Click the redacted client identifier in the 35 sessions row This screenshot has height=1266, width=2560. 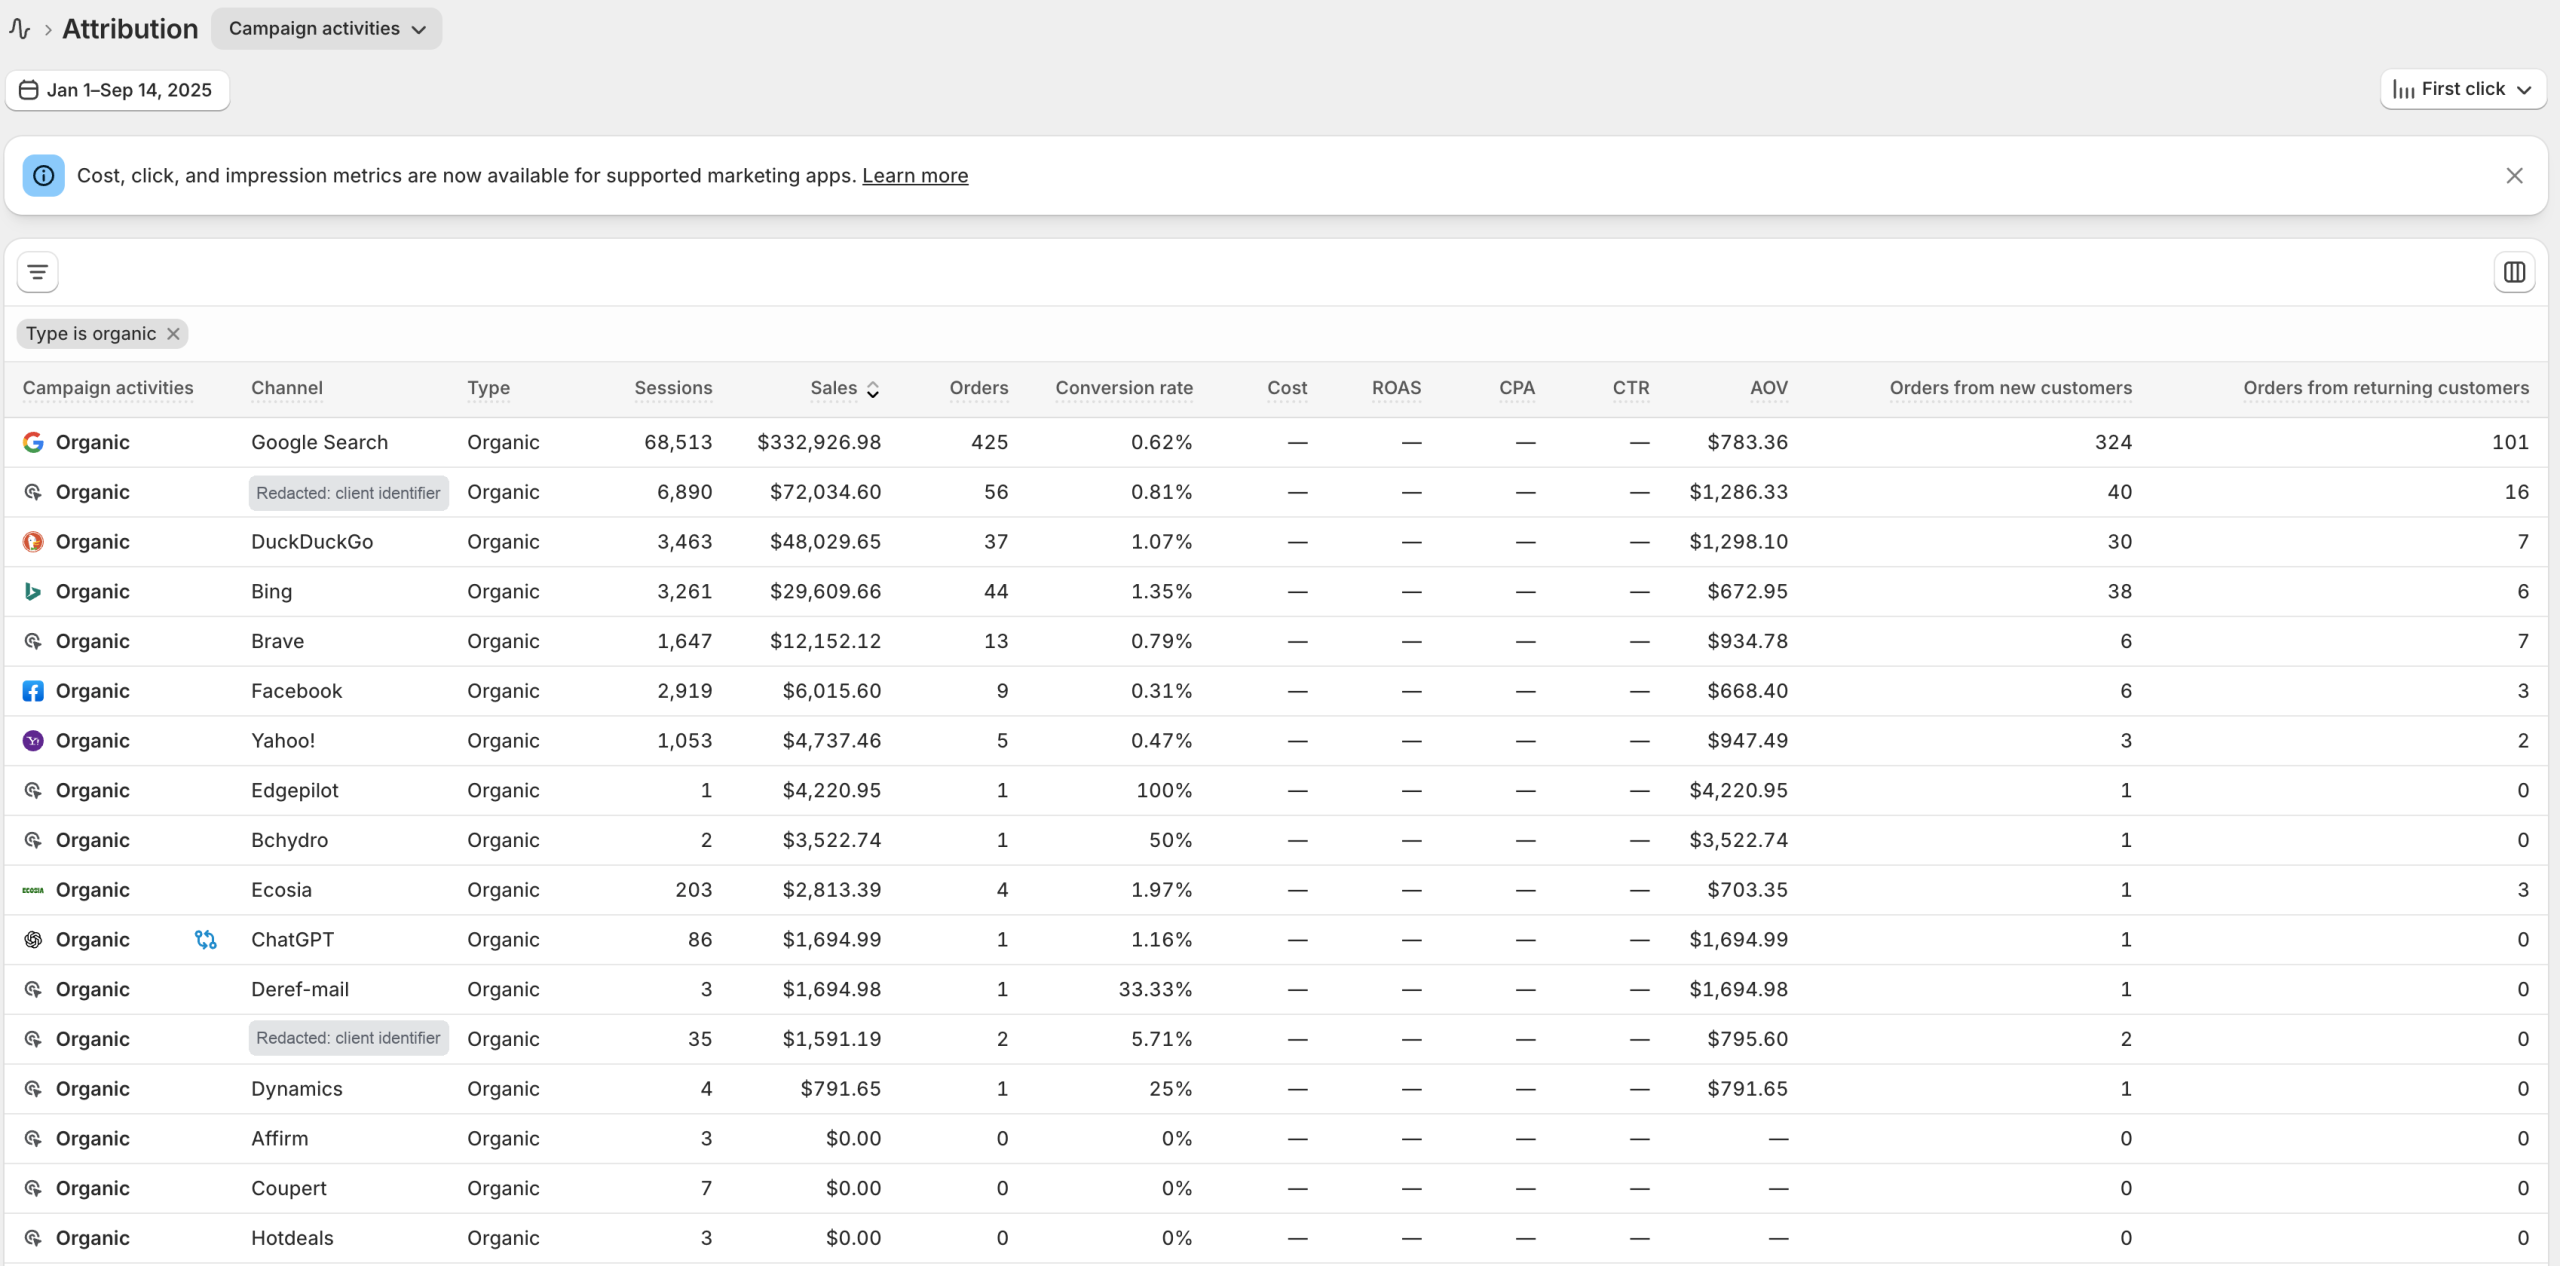pyautogui.click(x=348, y=1039)
